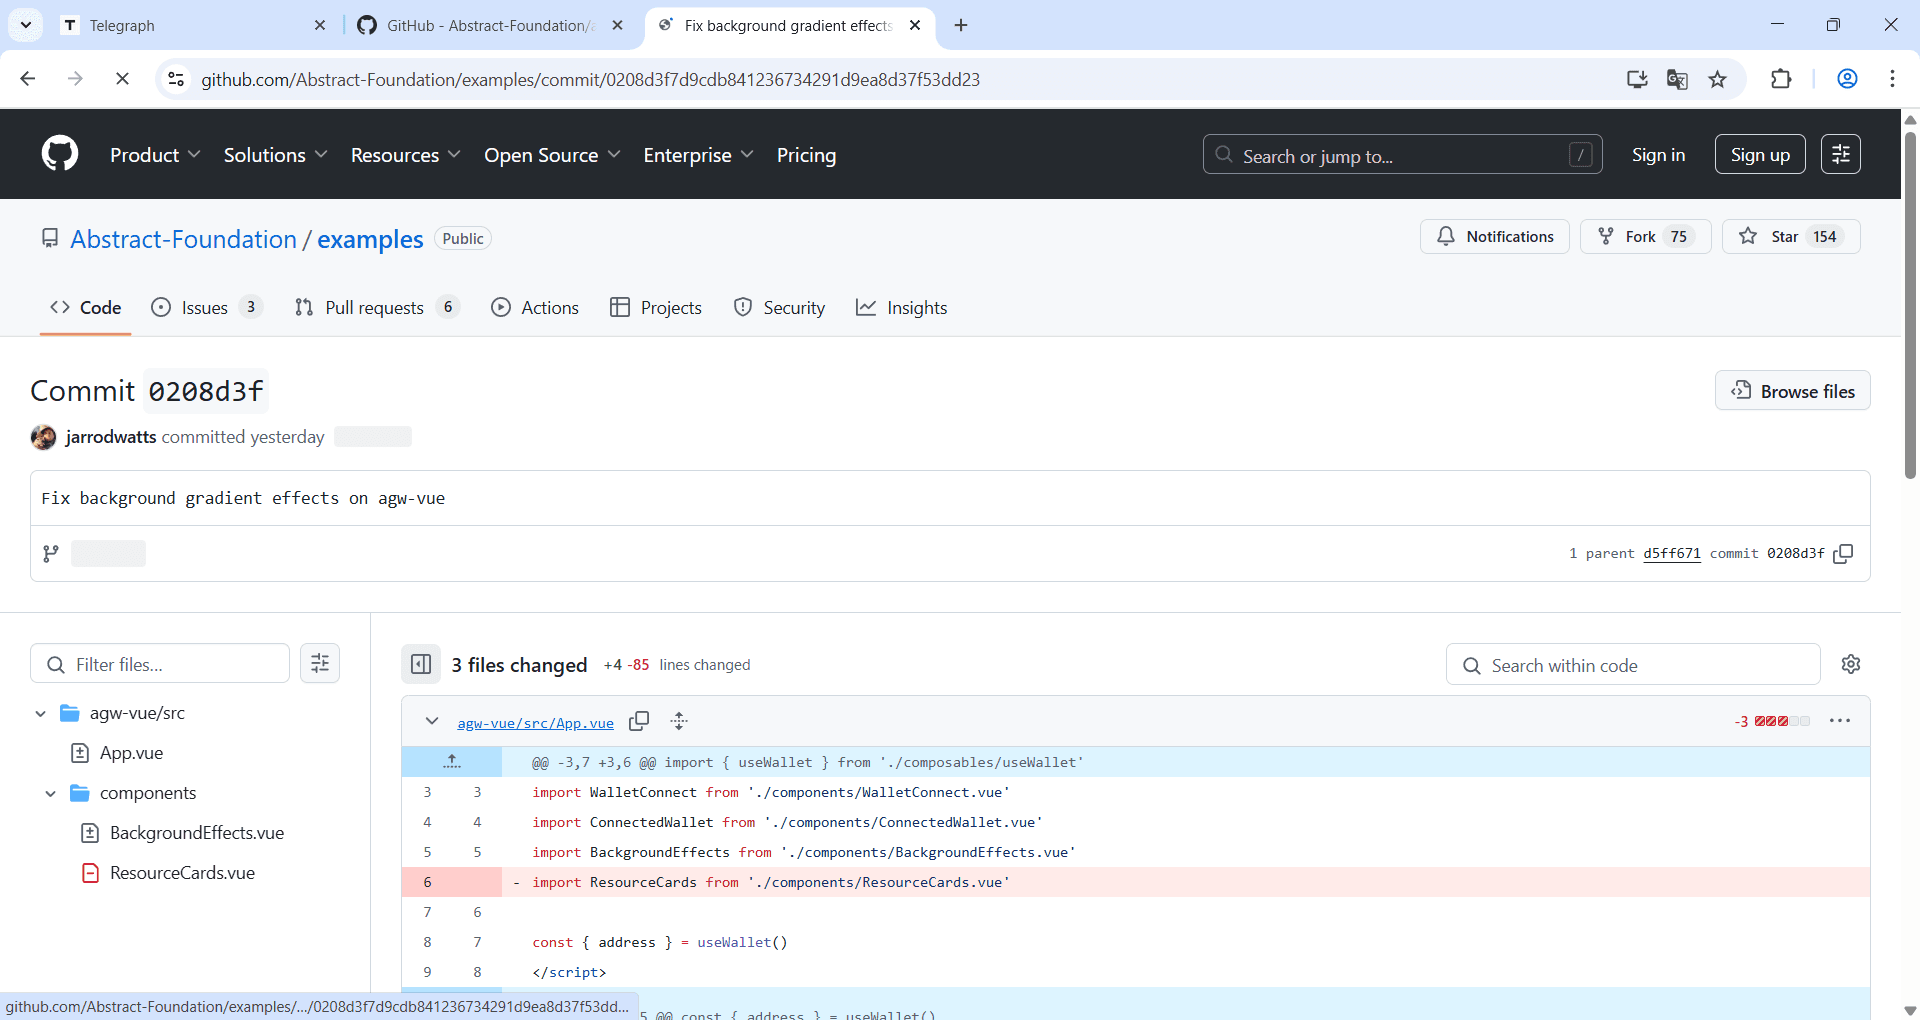Click the Sign up button
This screenshot has height=1020, width=1920.
click(1760, 154)
